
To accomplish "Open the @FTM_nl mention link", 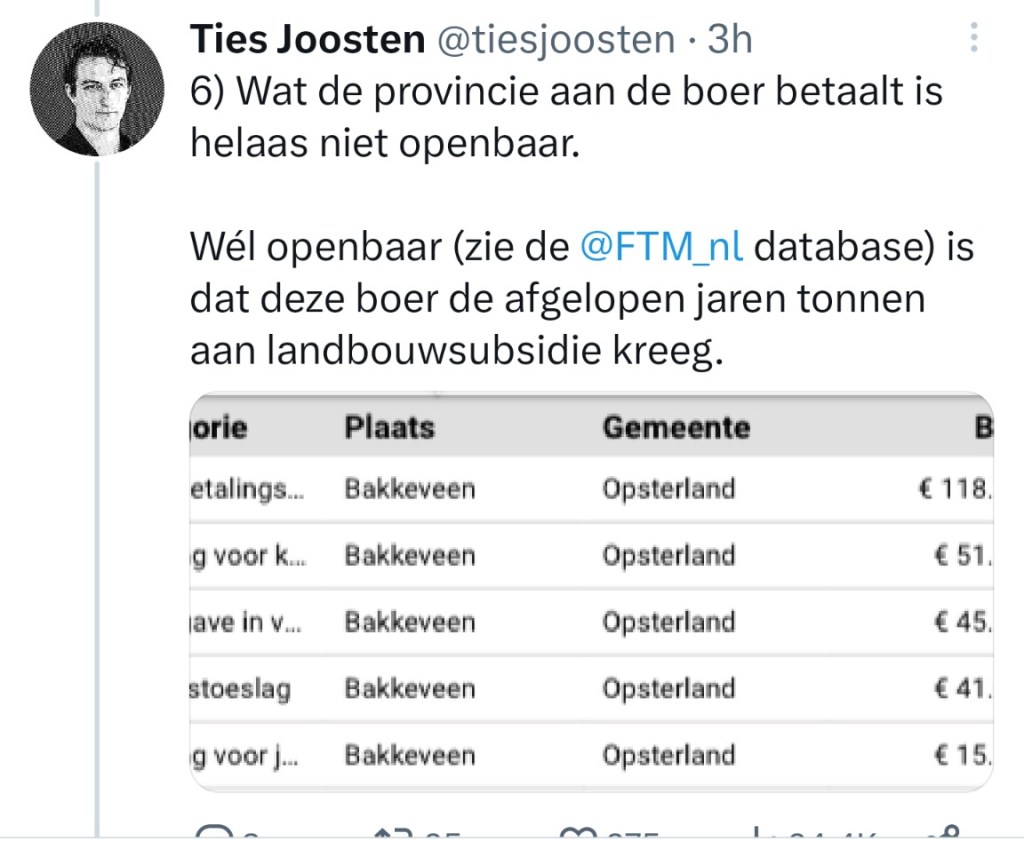I will (661, 247).
